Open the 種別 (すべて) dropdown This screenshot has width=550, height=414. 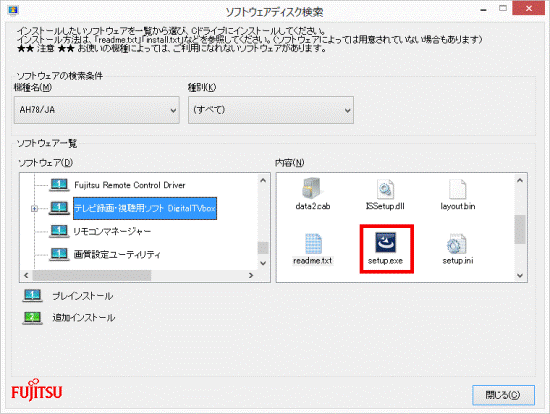pos(271,110)
